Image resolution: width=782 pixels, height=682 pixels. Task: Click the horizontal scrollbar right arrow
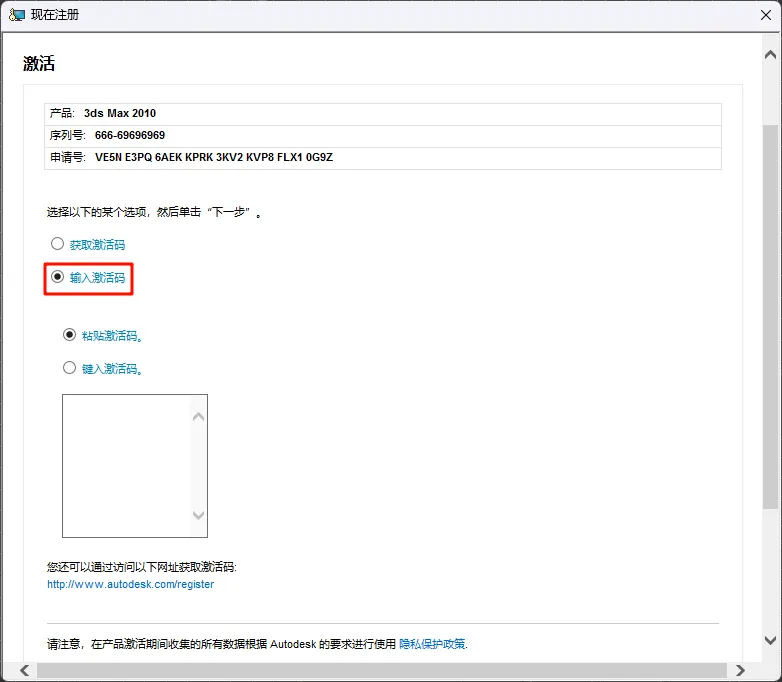click(x=740, y=671)
